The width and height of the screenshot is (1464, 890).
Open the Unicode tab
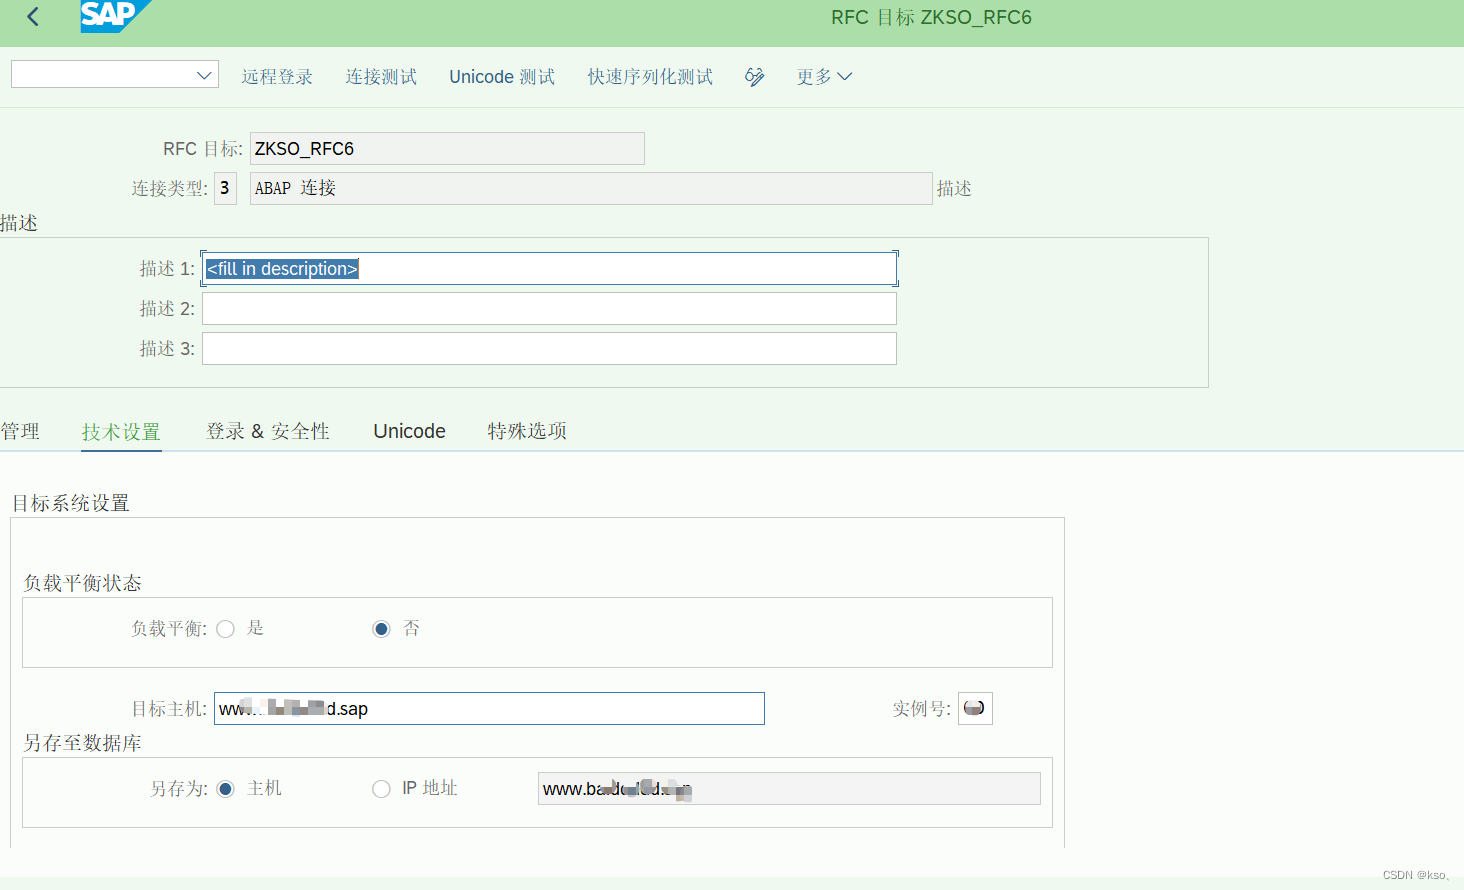tap(410, 431)
